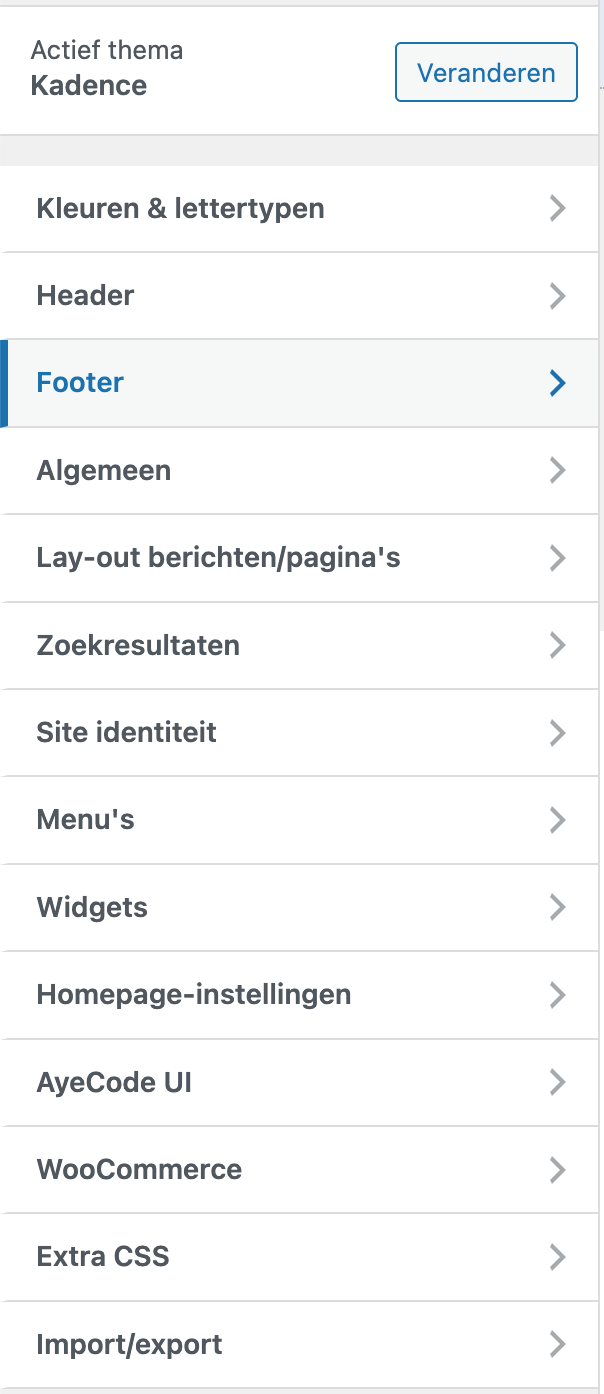Screen dimensions: 604x1394
Task: Click the Kadence active theme label
Action: [89, 85]
